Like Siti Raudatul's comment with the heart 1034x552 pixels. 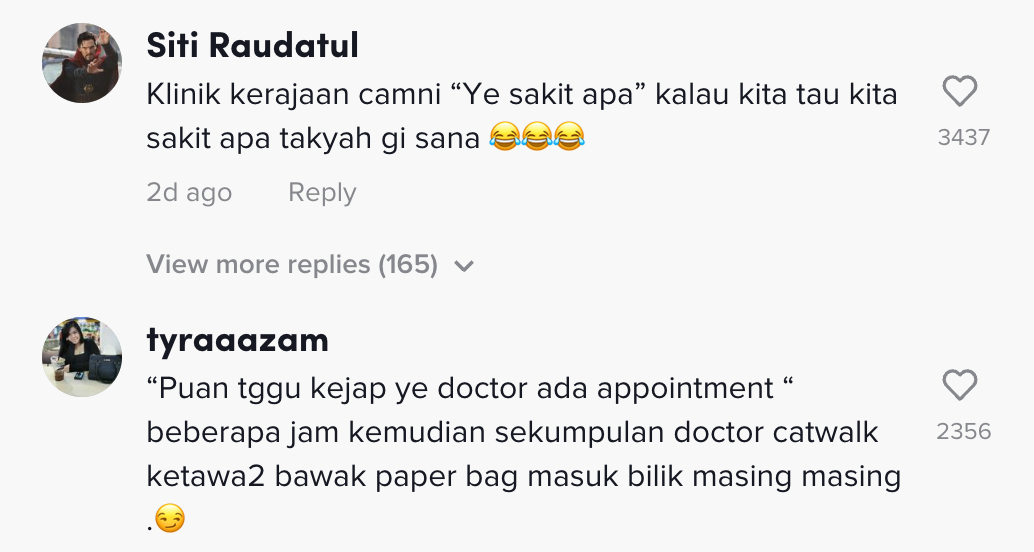[959, 91]
